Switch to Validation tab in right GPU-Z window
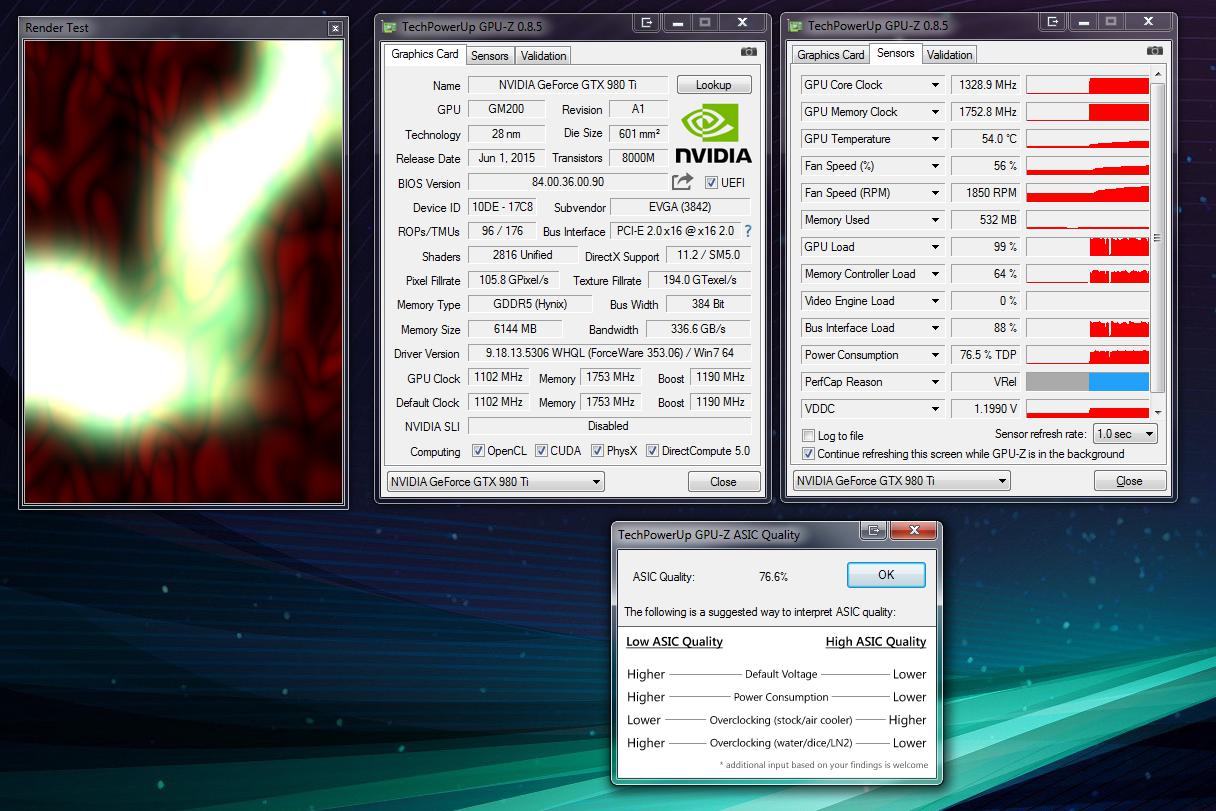This screenshot has height=811, width=1216. tap(949, 55)
